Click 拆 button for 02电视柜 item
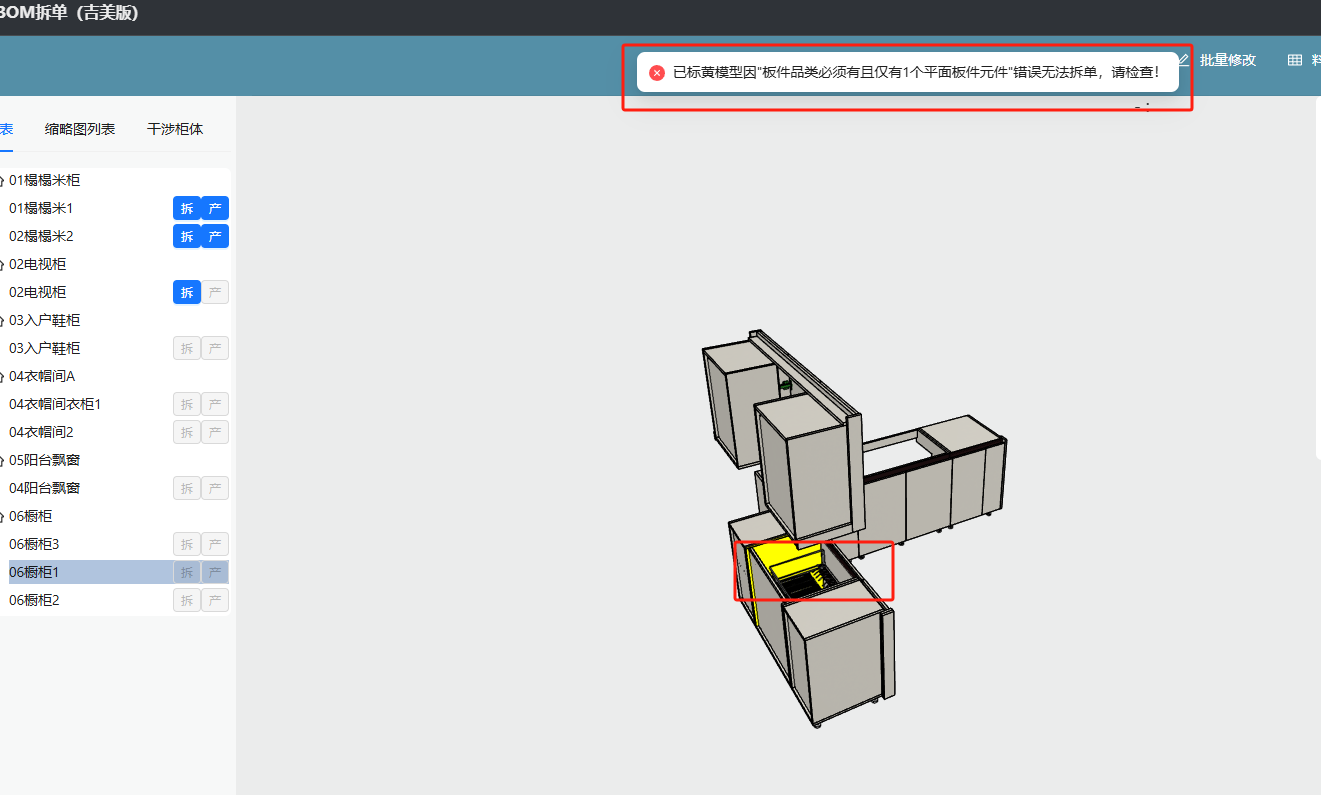This screenshot has width=1321, height=795. pos(187,292)
